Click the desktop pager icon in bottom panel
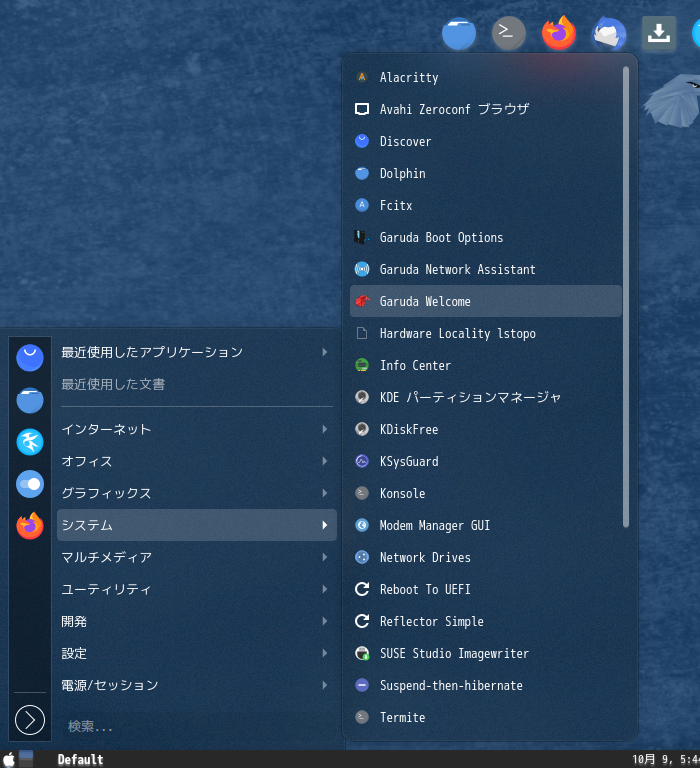The width and height of the screenshot is (700, 768). (26, 759)
